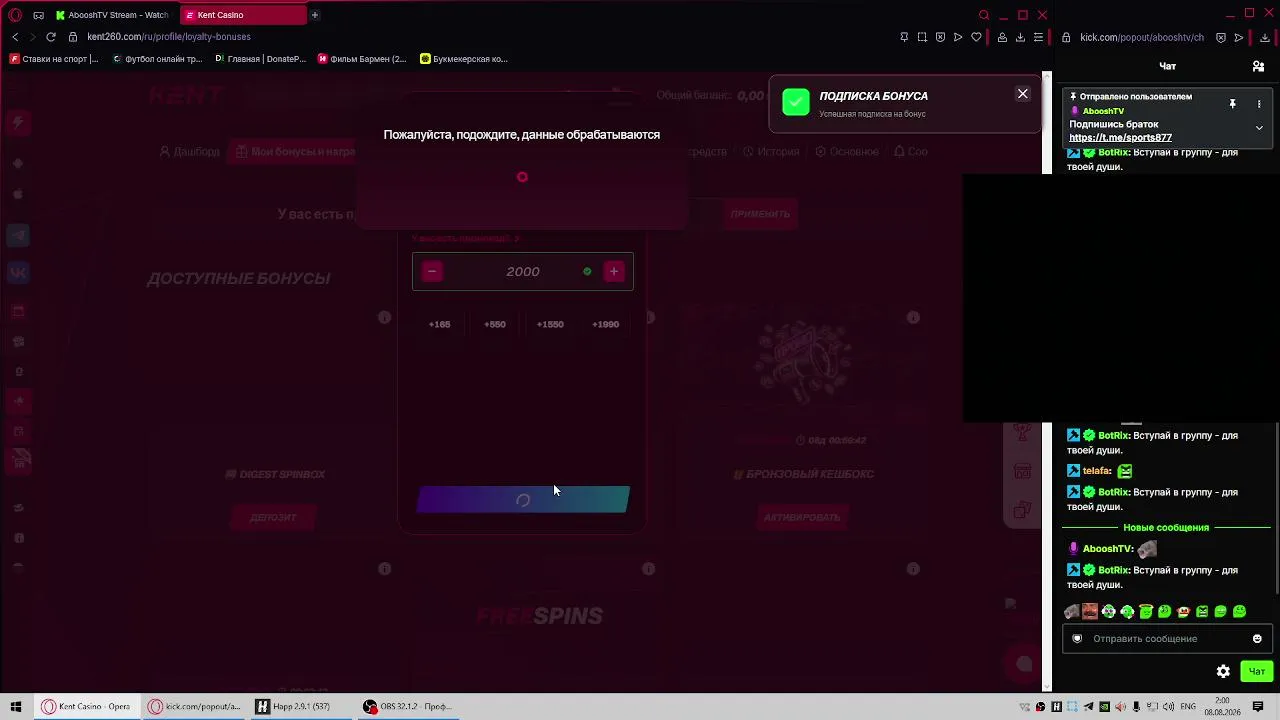The height and width of the screenshot is (720, 1280).
Task: Click the GX Corner gamepad icon
Action: click(38, 15)
